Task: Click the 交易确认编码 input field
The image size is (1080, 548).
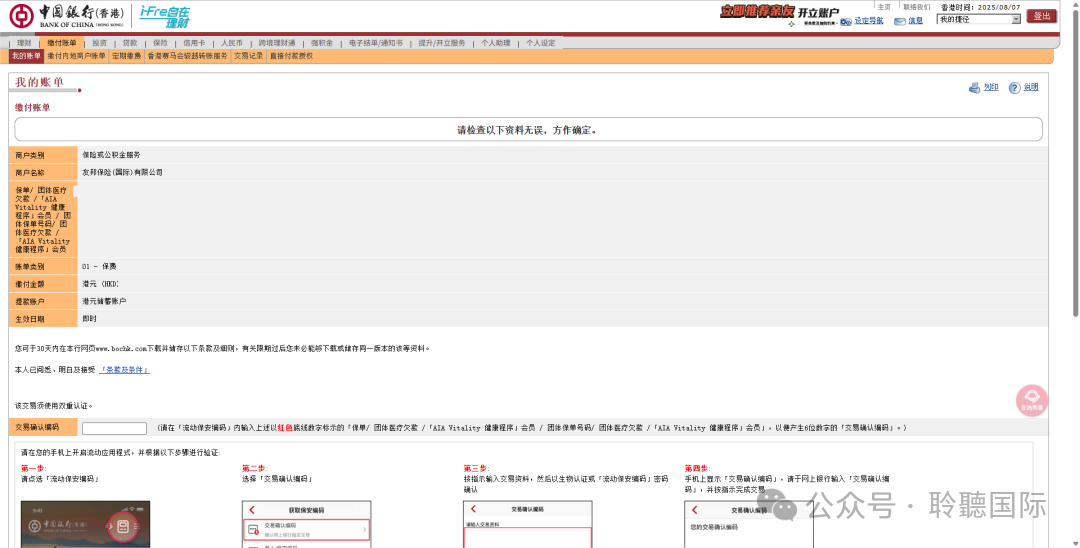Action: [x=114, y=428]
